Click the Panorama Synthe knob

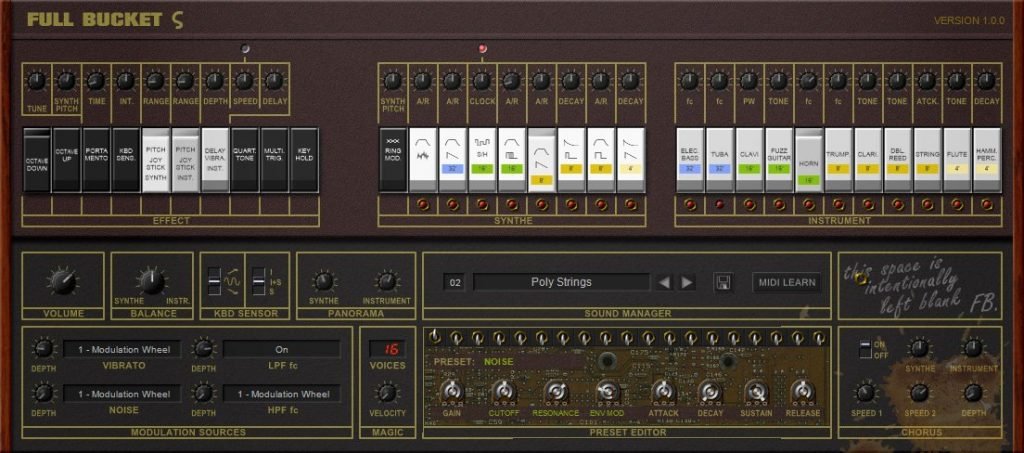pos(324,281)
